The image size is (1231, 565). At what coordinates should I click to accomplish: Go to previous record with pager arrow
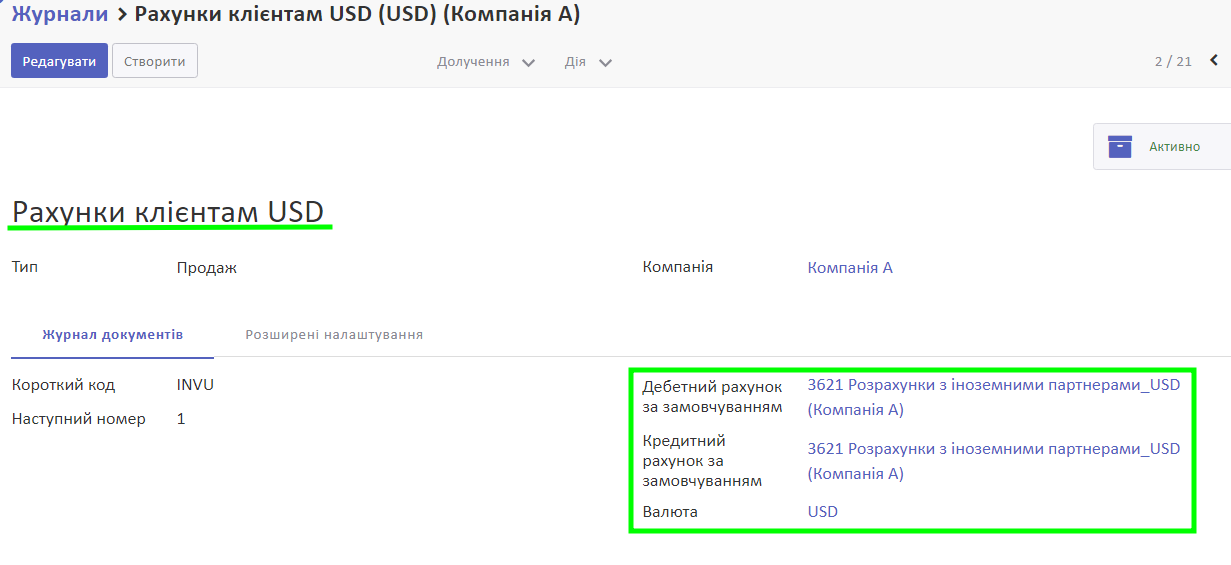pyautogui.click(x=1214, y=61)
